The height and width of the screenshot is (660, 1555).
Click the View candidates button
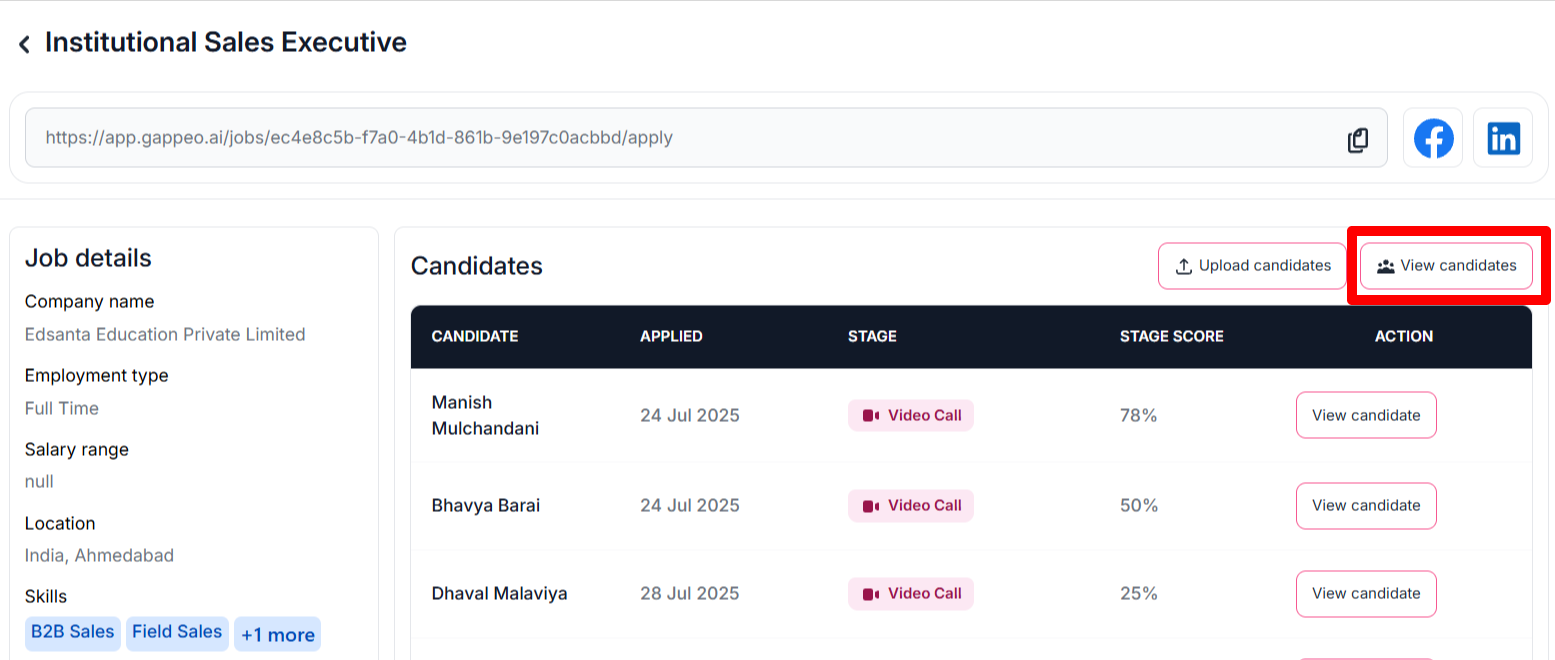click(1446, 265)
